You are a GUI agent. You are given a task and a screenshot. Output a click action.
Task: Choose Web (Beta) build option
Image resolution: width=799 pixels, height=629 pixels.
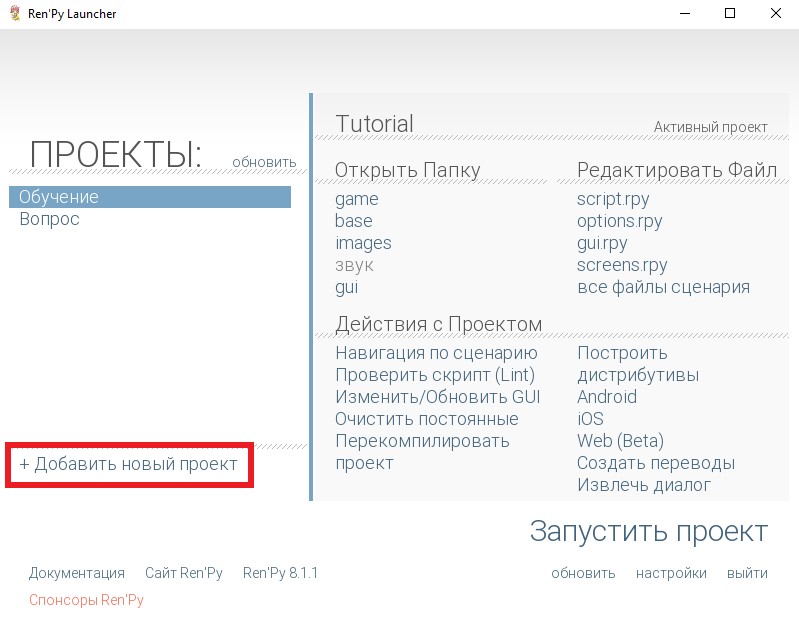(620, 441)
